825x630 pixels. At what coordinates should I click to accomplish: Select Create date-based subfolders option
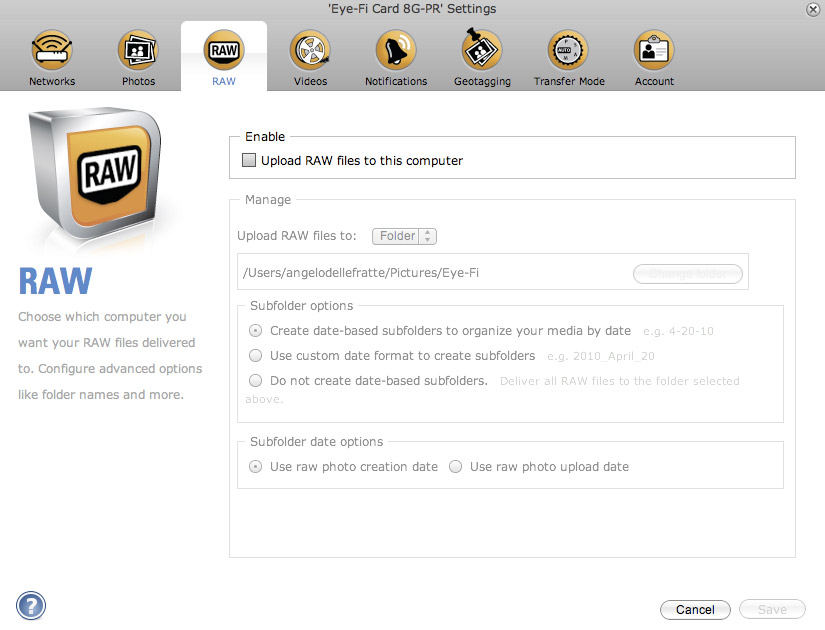[x=255, y=331]
